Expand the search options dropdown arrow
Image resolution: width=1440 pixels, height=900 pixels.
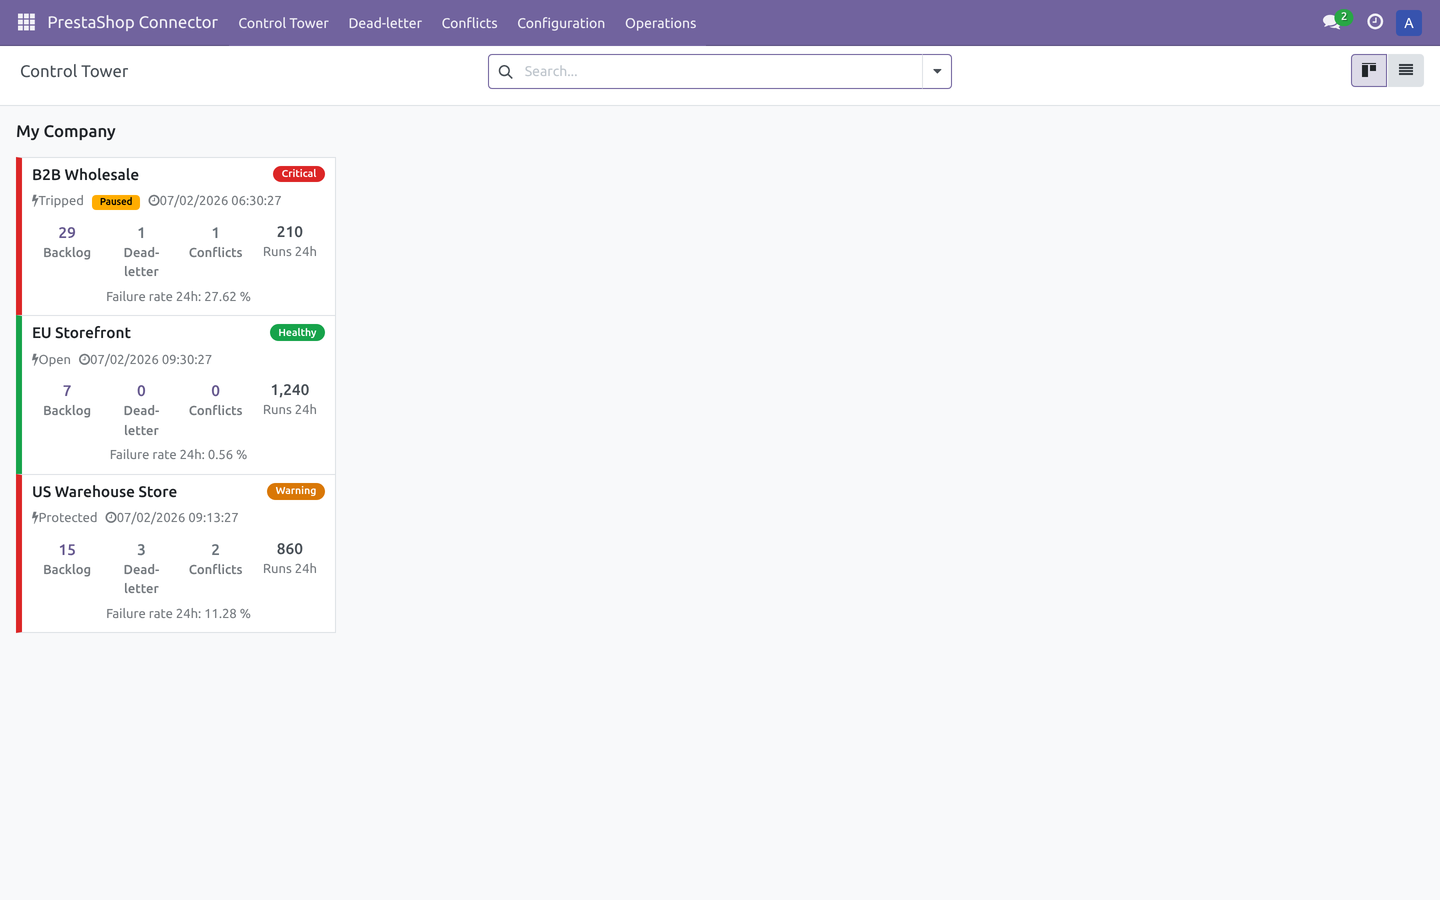[937, 72]
